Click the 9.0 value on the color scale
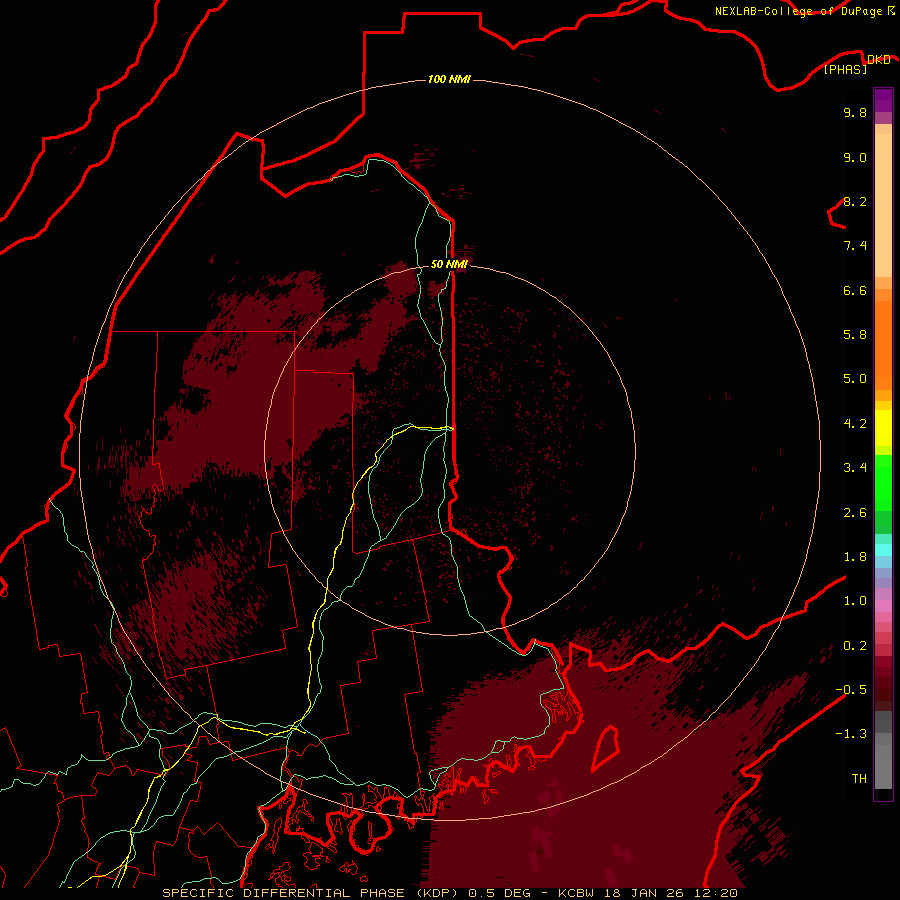900x900 pixels. (x=855, y=157)
